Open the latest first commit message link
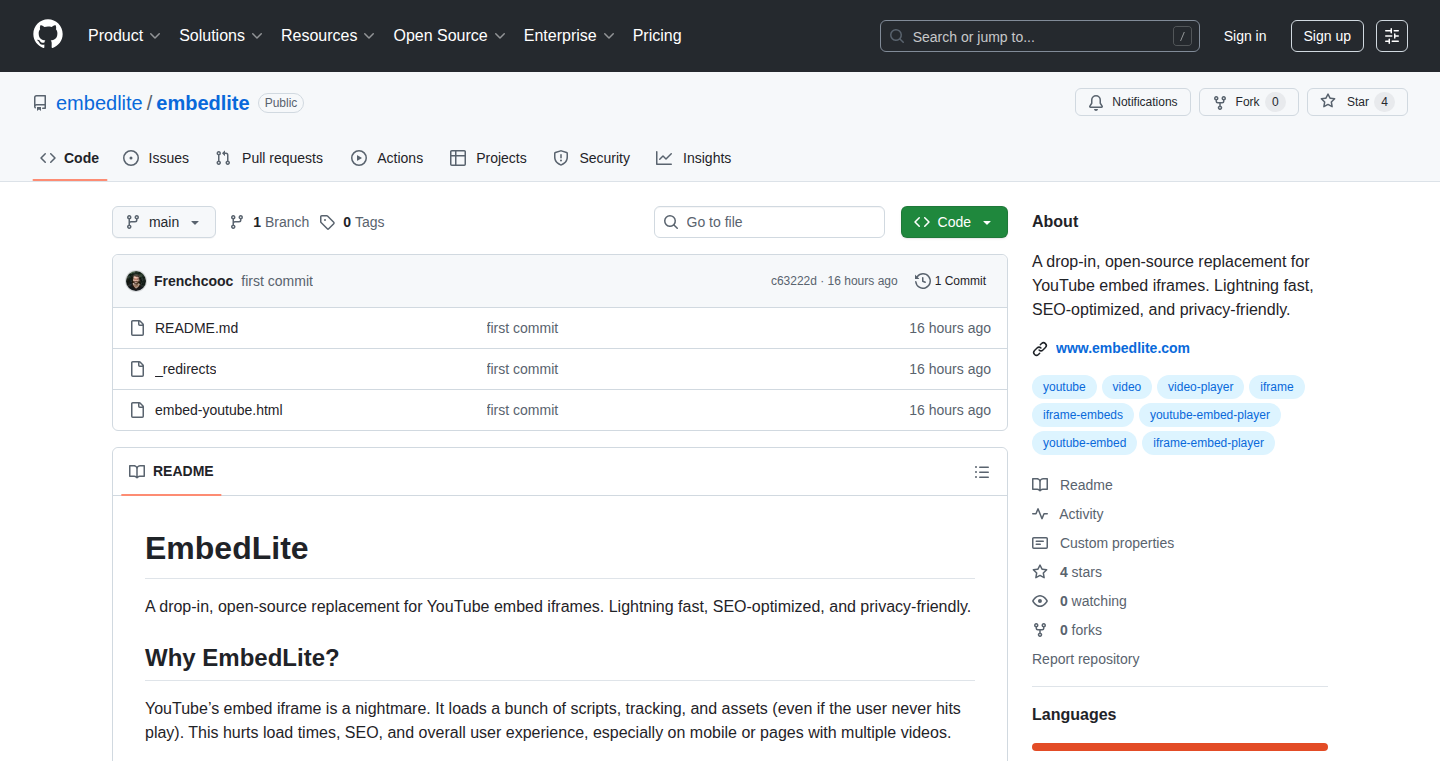This screenshot has width=1440, height=761. 277,281
